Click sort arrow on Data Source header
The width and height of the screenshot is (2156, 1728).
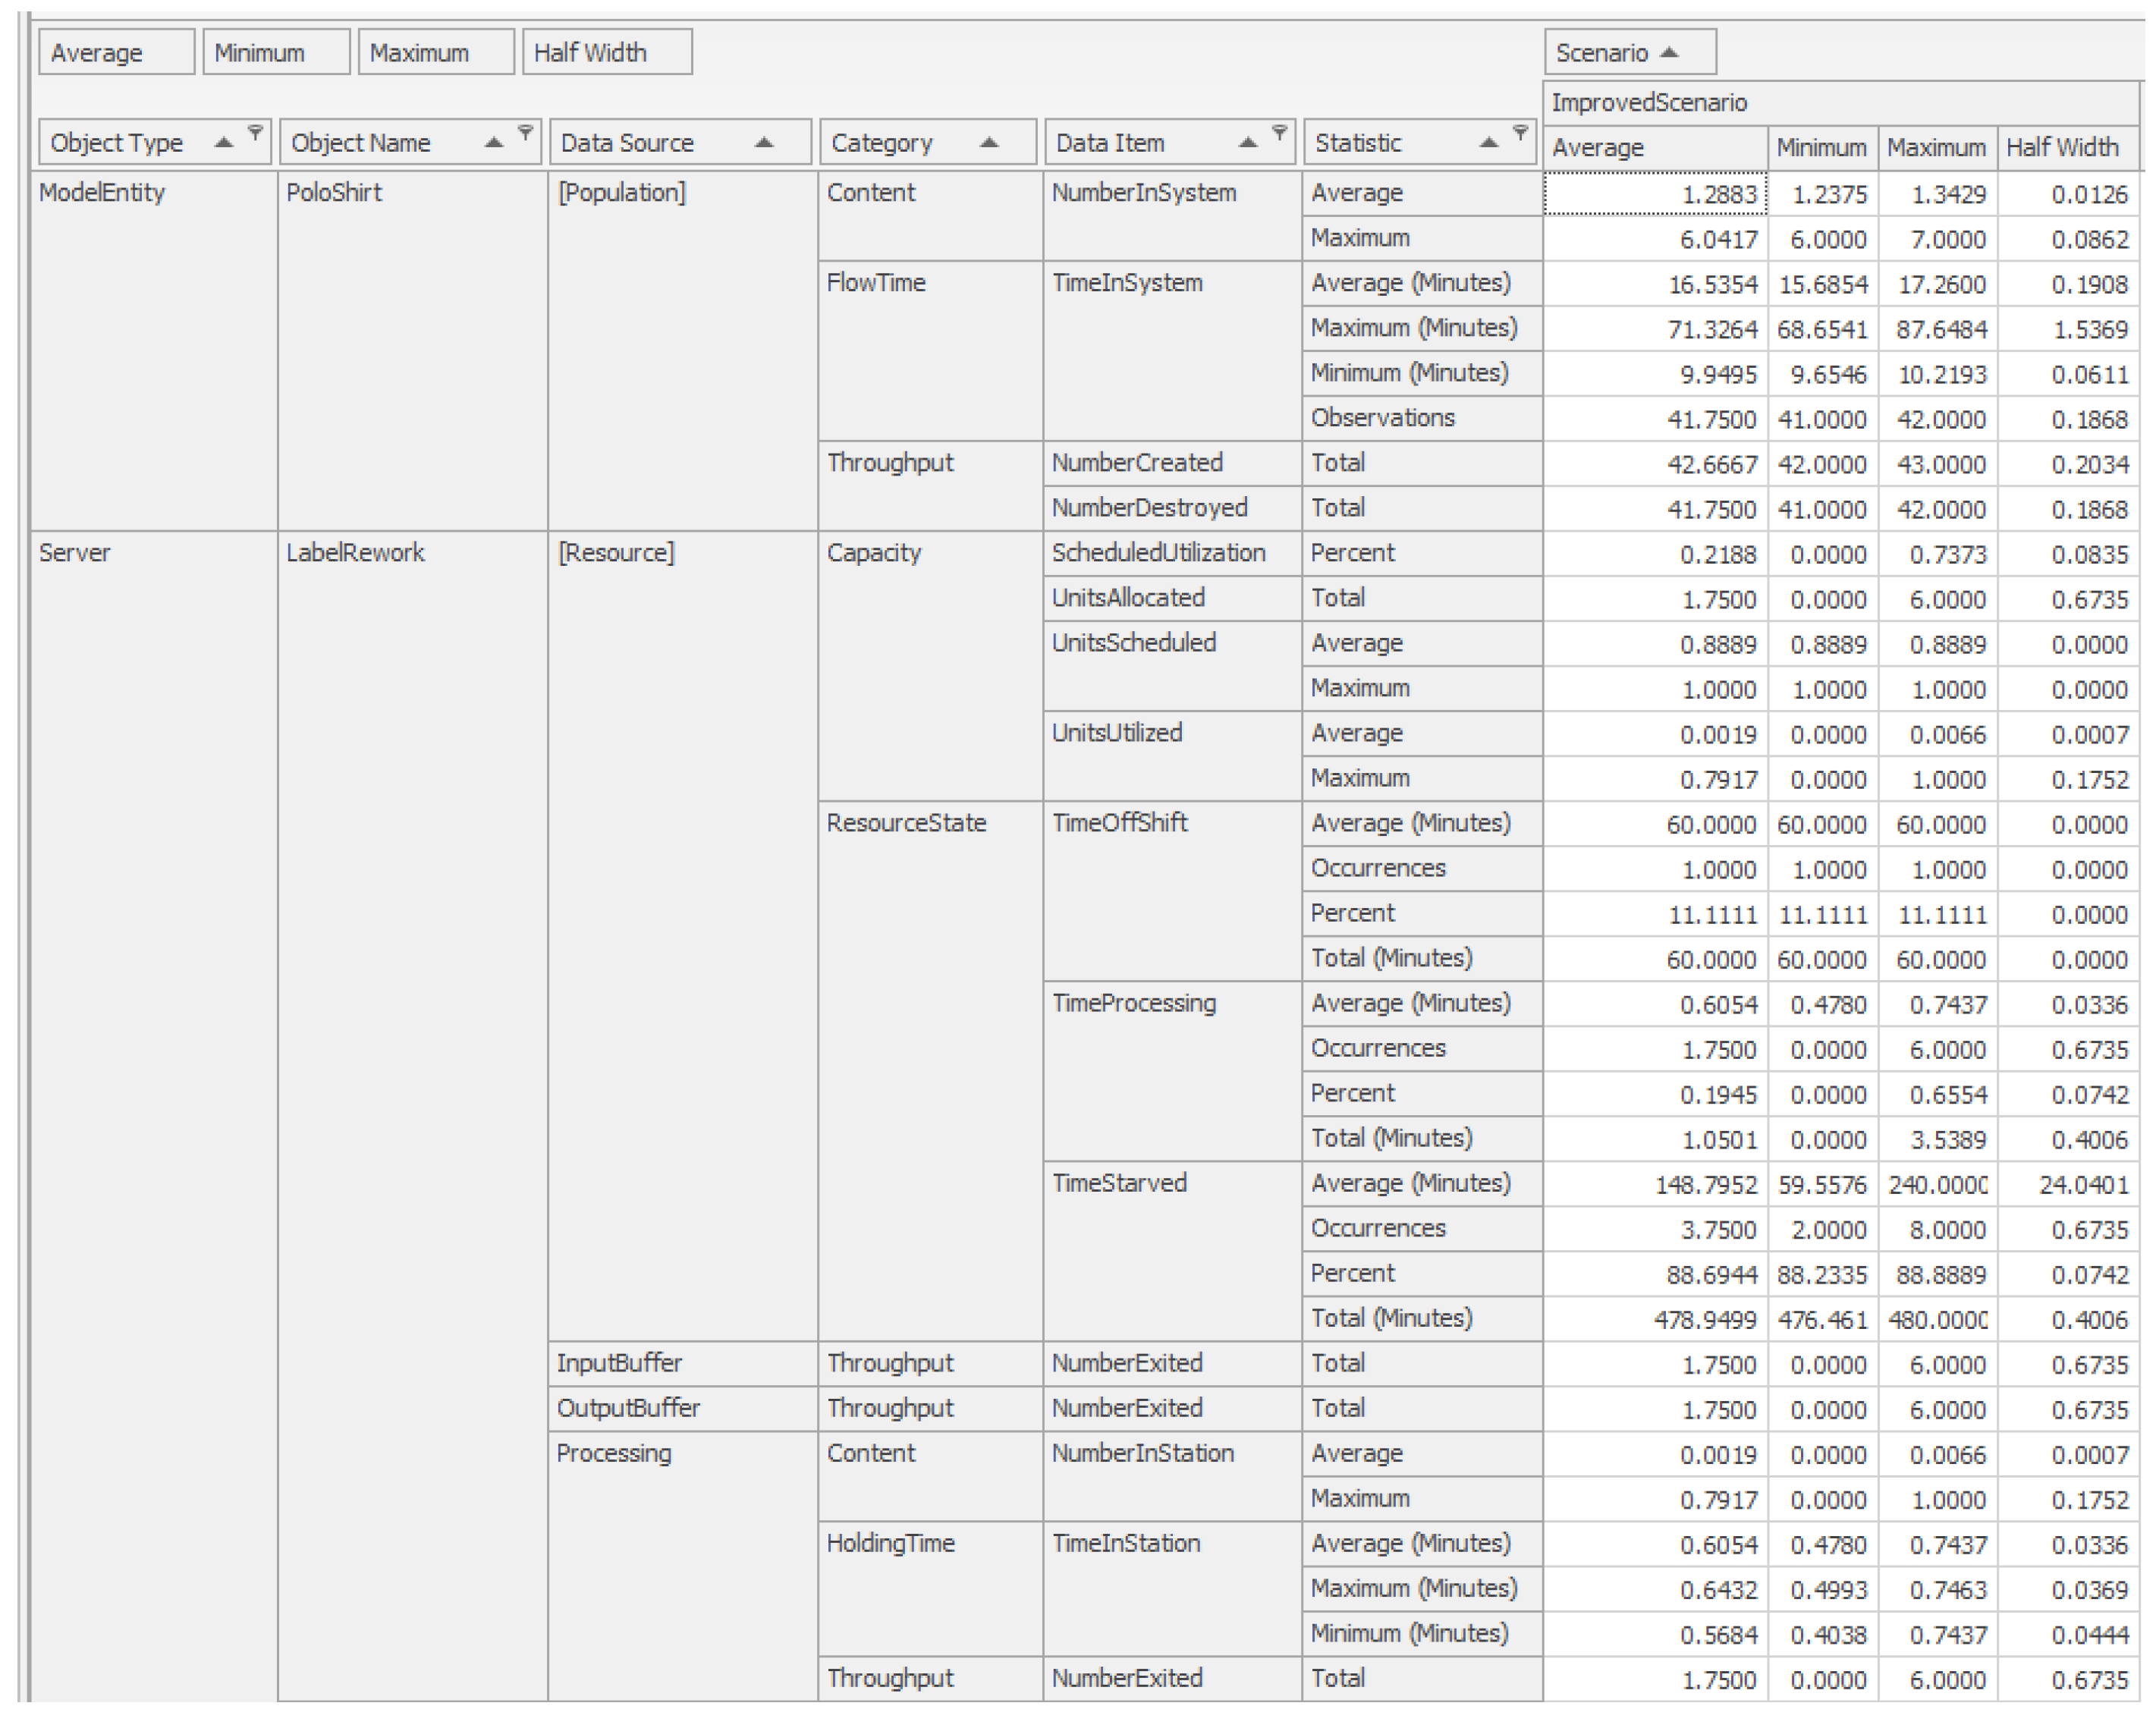pyautogui.click(x=764, y=143)
